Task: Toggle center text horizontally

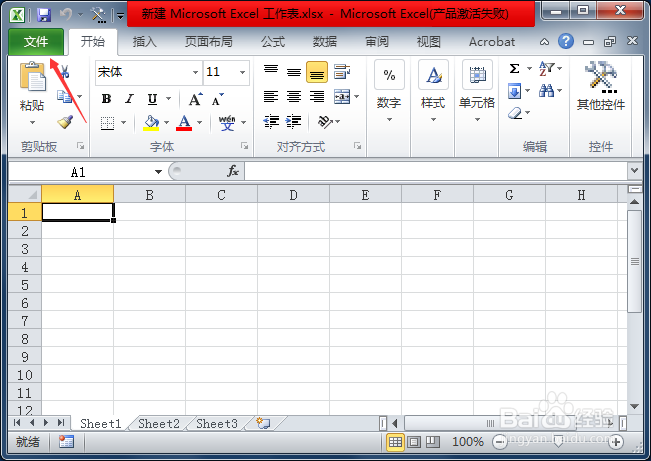Action: tap(294, 97)
